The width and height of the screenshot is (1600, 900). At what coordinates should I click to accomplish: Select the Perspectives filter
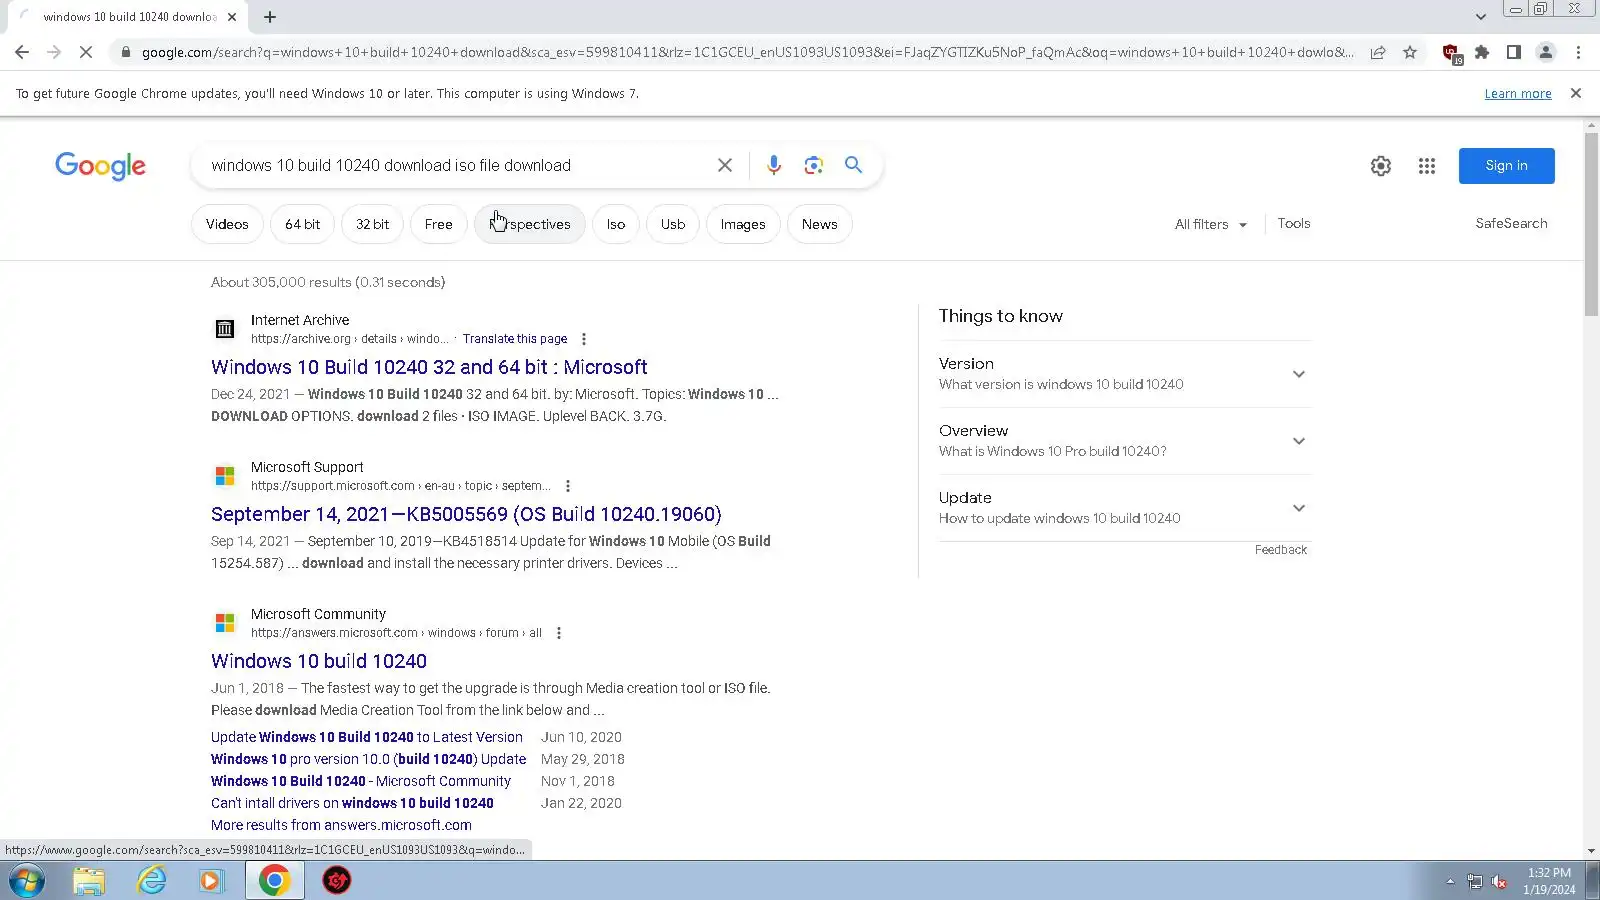point(530,224)
